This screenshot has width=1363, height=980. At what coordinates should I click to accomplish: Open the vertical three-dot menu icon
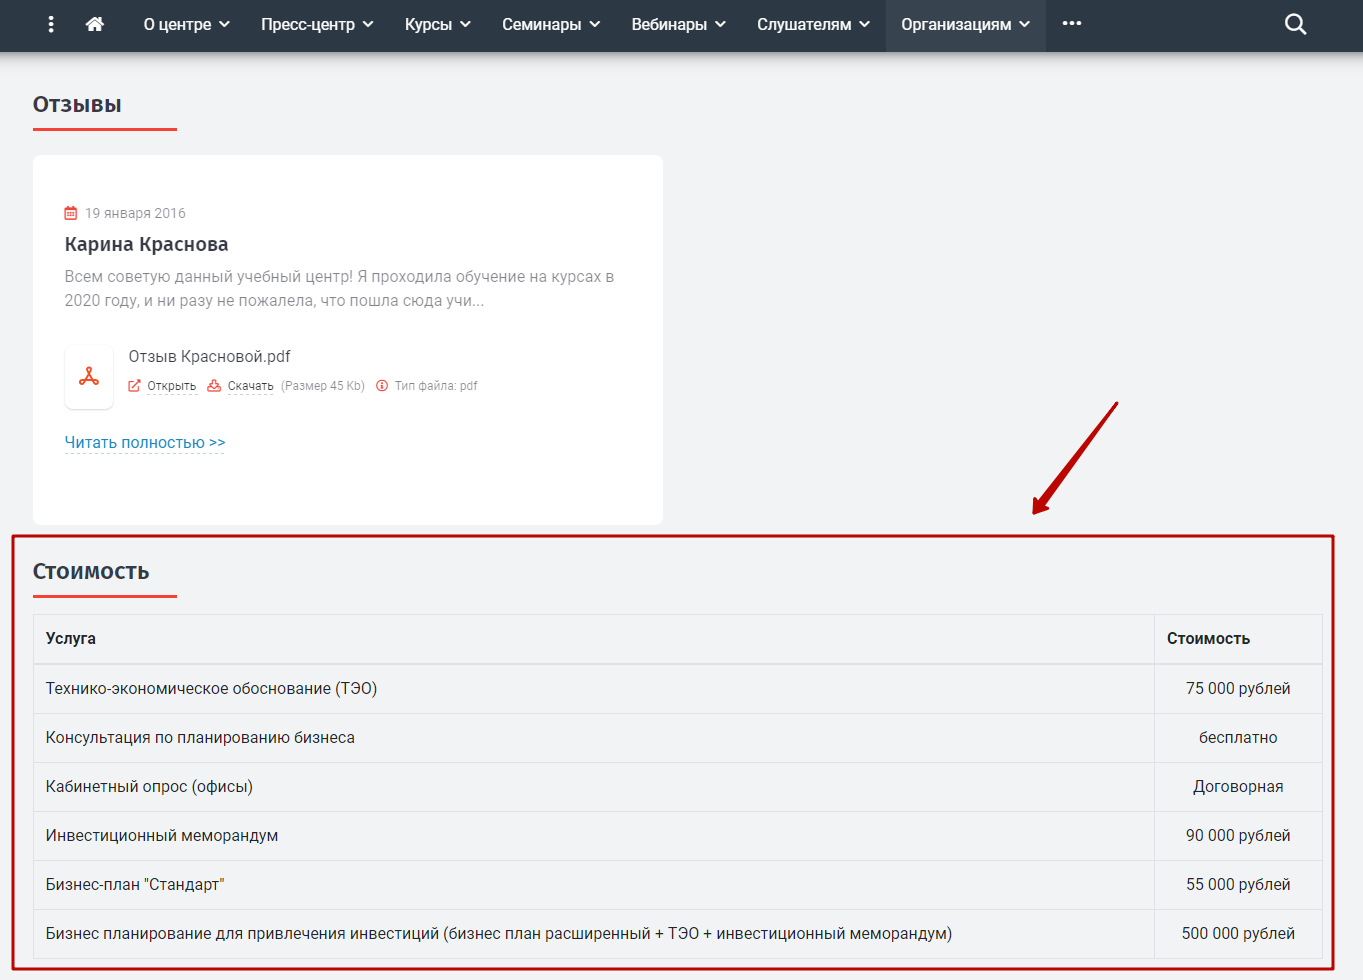click(51, 24)
